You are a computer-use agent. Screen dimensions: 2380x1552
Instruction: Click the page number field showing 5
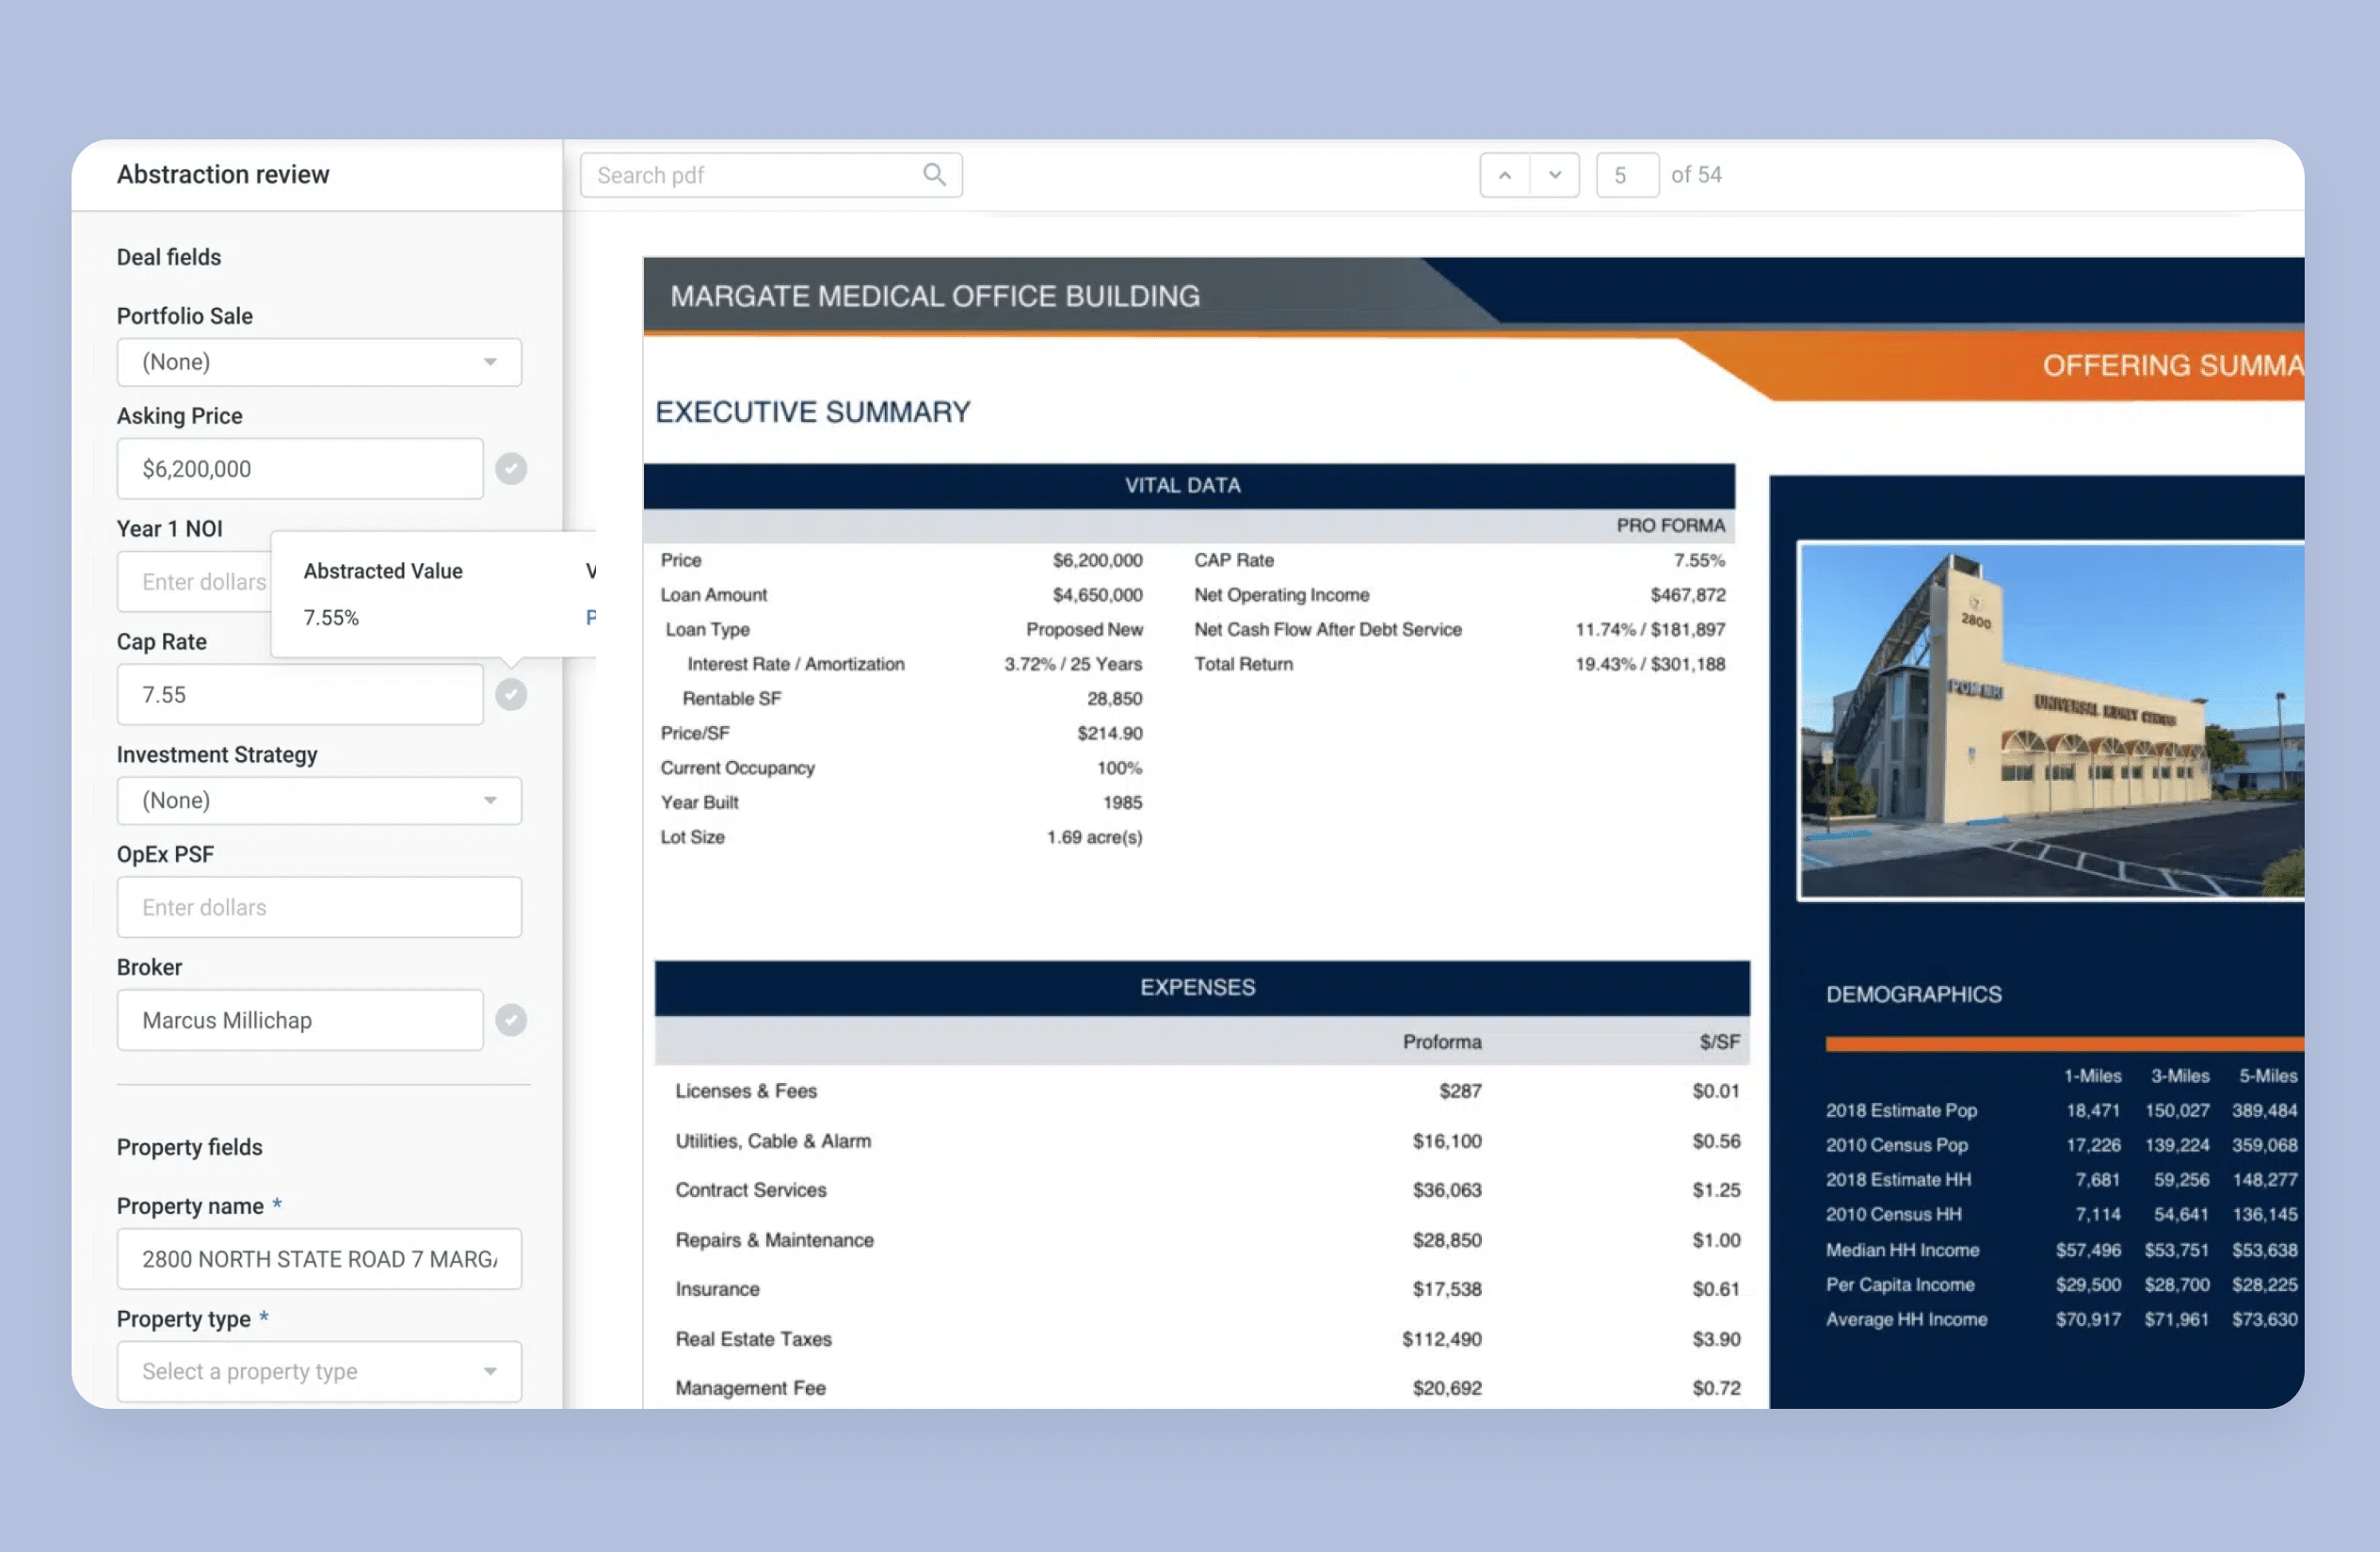(1627, 175)
